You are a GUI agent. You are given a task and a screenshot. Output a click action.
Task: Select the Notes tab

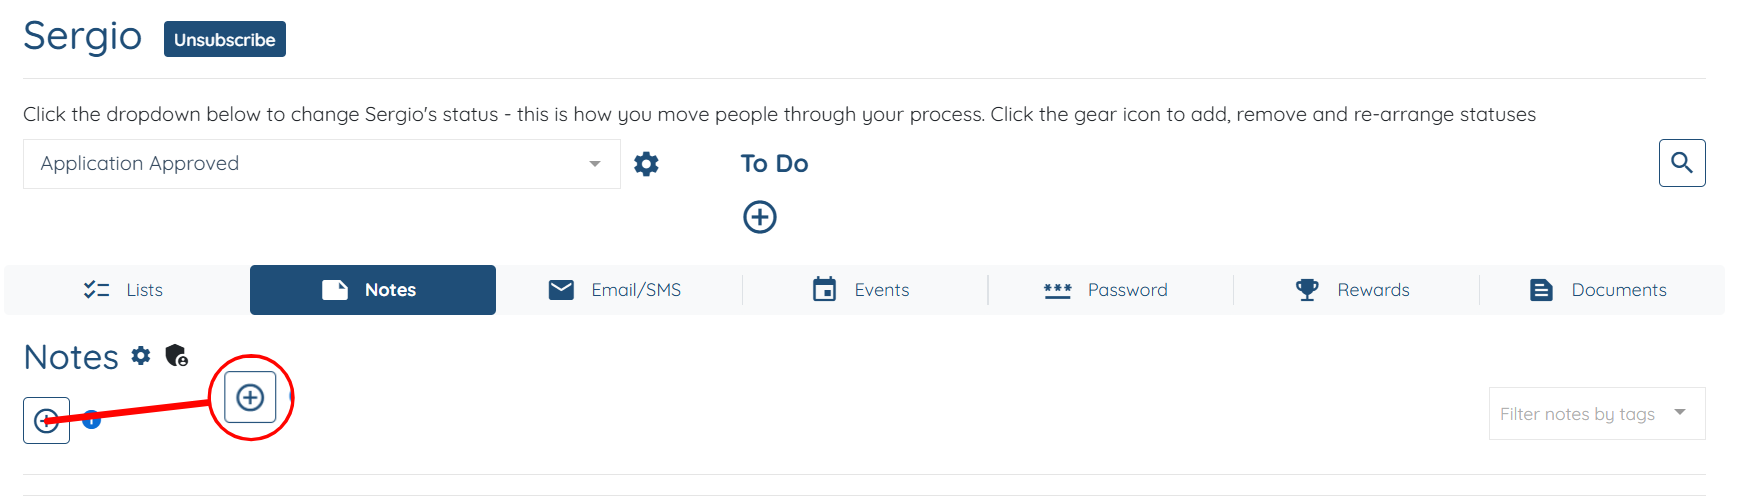(372, 290)
